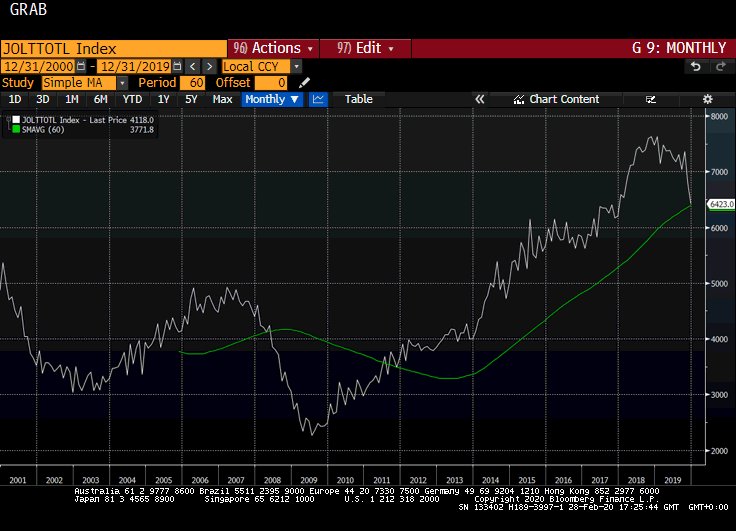Go to the next date range arrow
Viewport: 736px width, 531px height.
click(209, 66)
